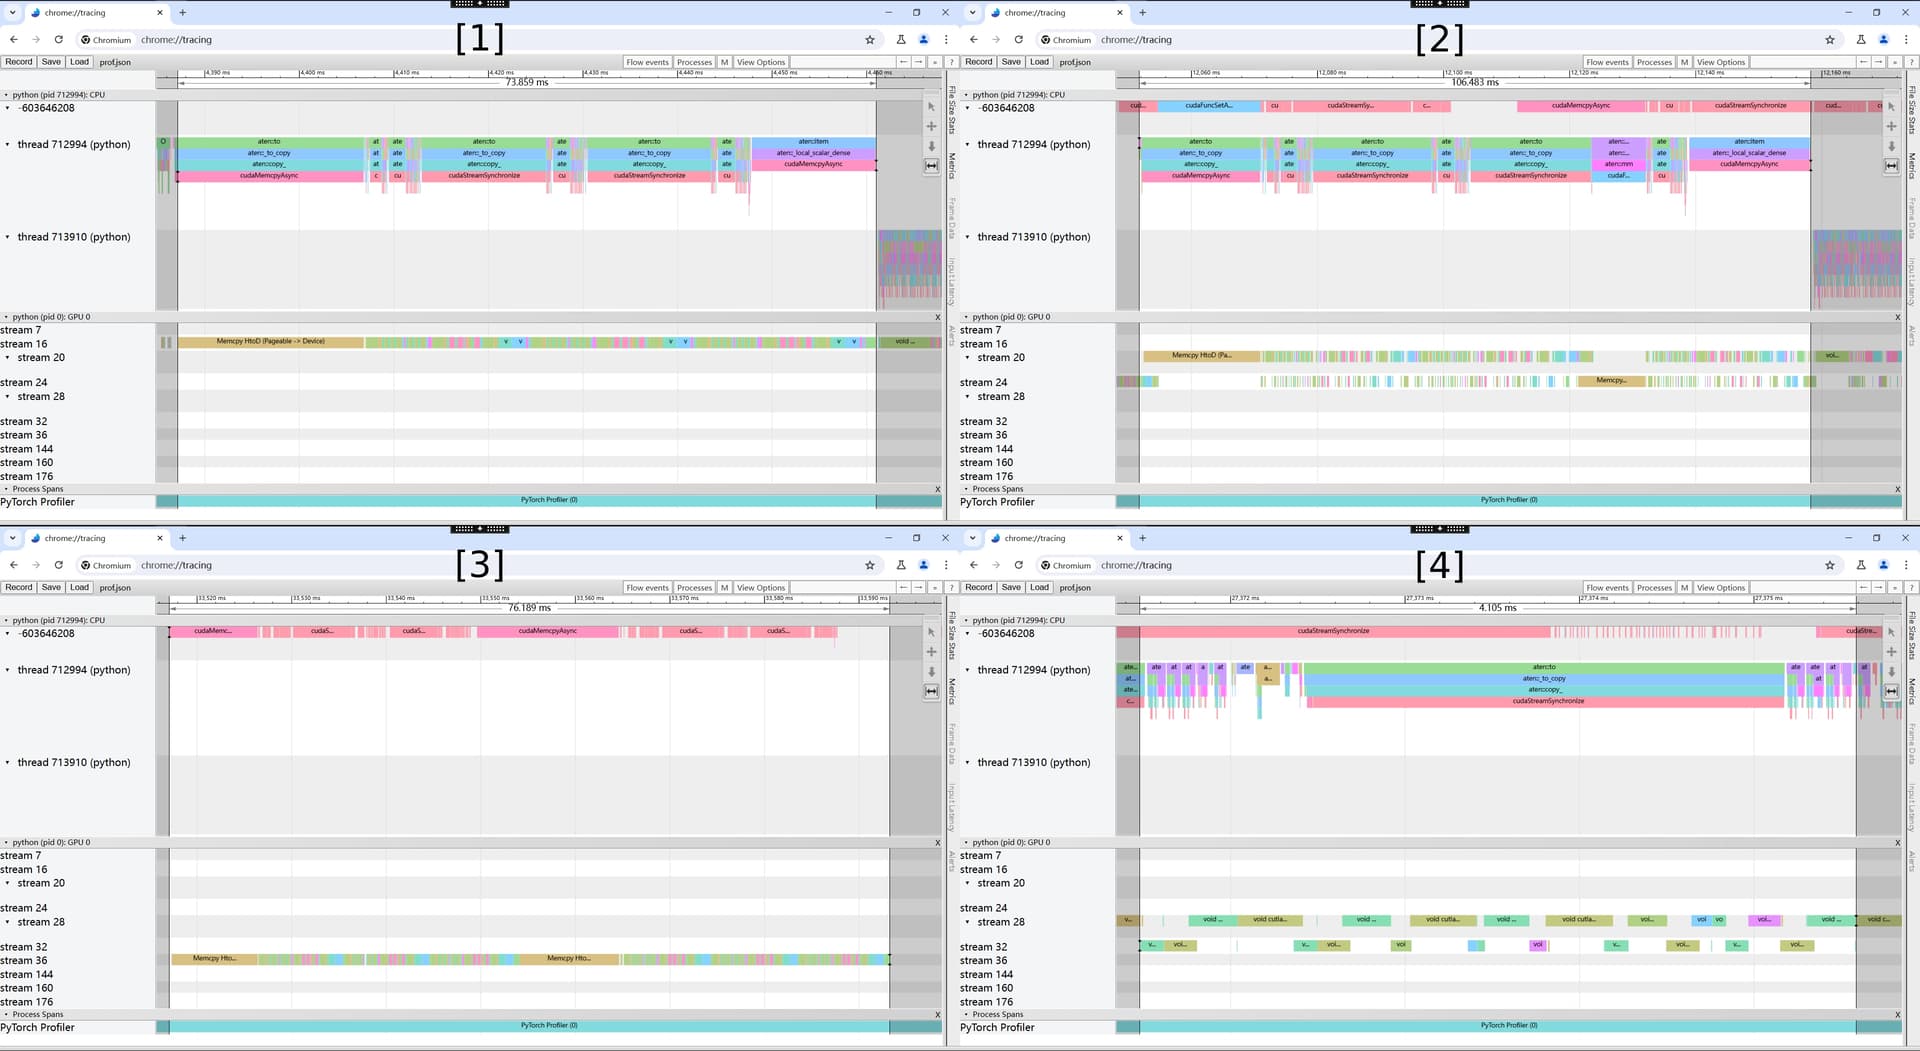The width and height of the screenshot is (1920, 1051).
Task: Choose the zoom tool in window 1
Action: [x=931, y=146]
